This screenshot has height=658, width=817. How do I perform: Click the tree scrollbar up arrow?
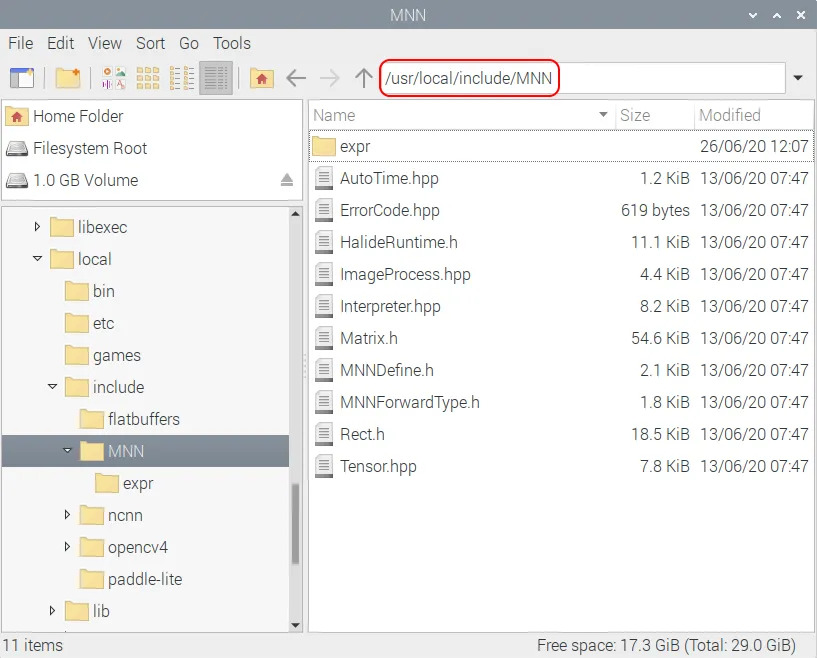(x=295, y=214)
